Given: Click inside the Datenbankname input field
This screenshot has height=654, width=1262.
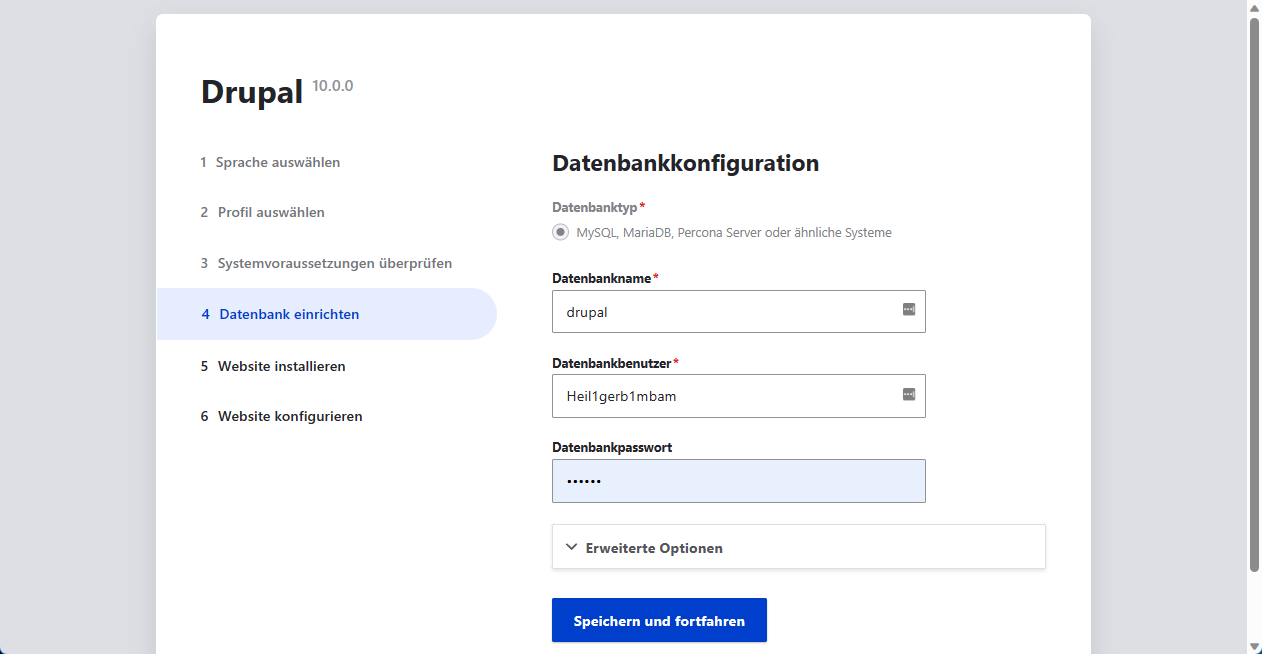Looking at the screenshot, I should click(720, 310).
